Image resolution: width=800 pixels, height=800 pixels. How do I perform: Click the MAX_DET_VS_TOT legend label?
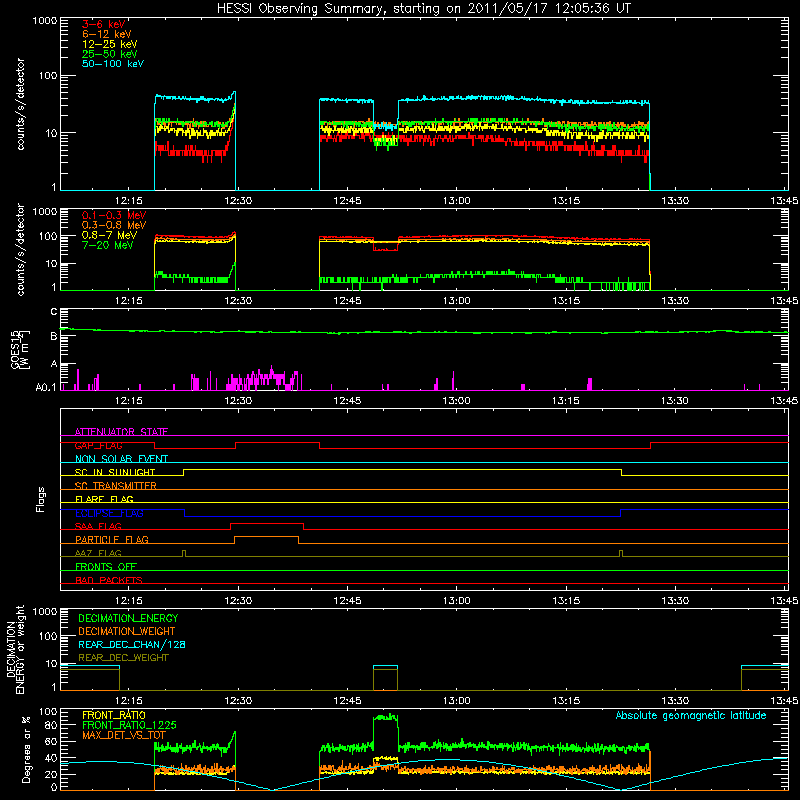click(x=124, y=735)
